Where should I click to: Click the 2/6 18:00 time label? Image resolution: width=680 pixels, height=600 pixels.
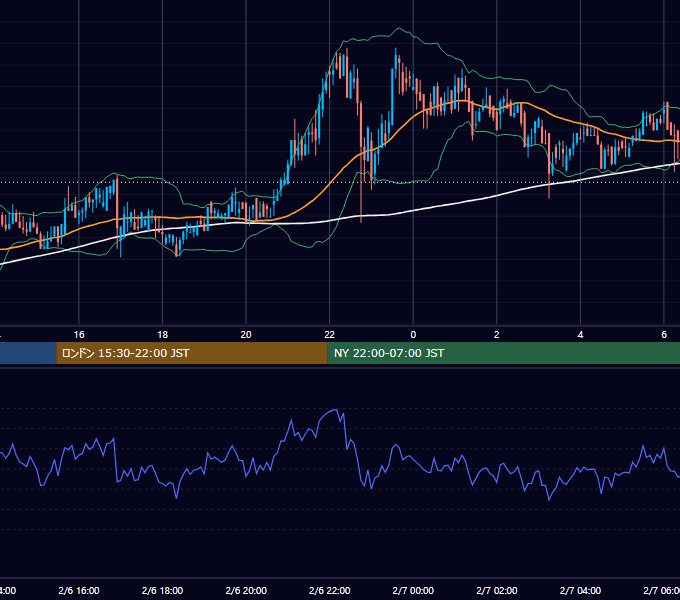(x=162, y=590)
